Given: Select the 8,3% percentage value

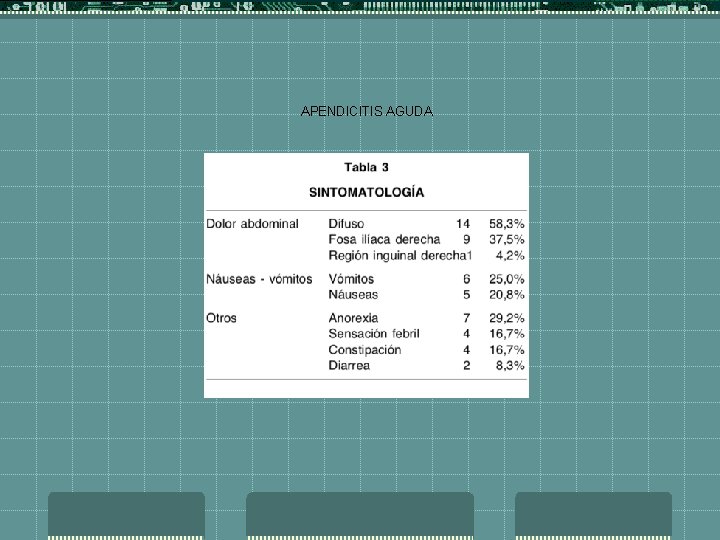Looking at the screenshot, I should pos(510,366).
